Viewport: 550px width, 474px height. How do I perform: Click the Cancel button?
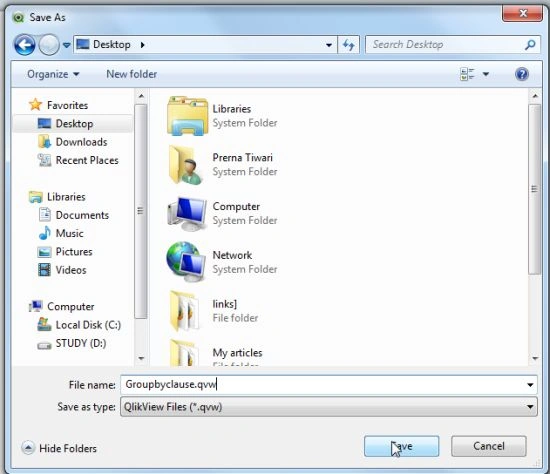489,446
